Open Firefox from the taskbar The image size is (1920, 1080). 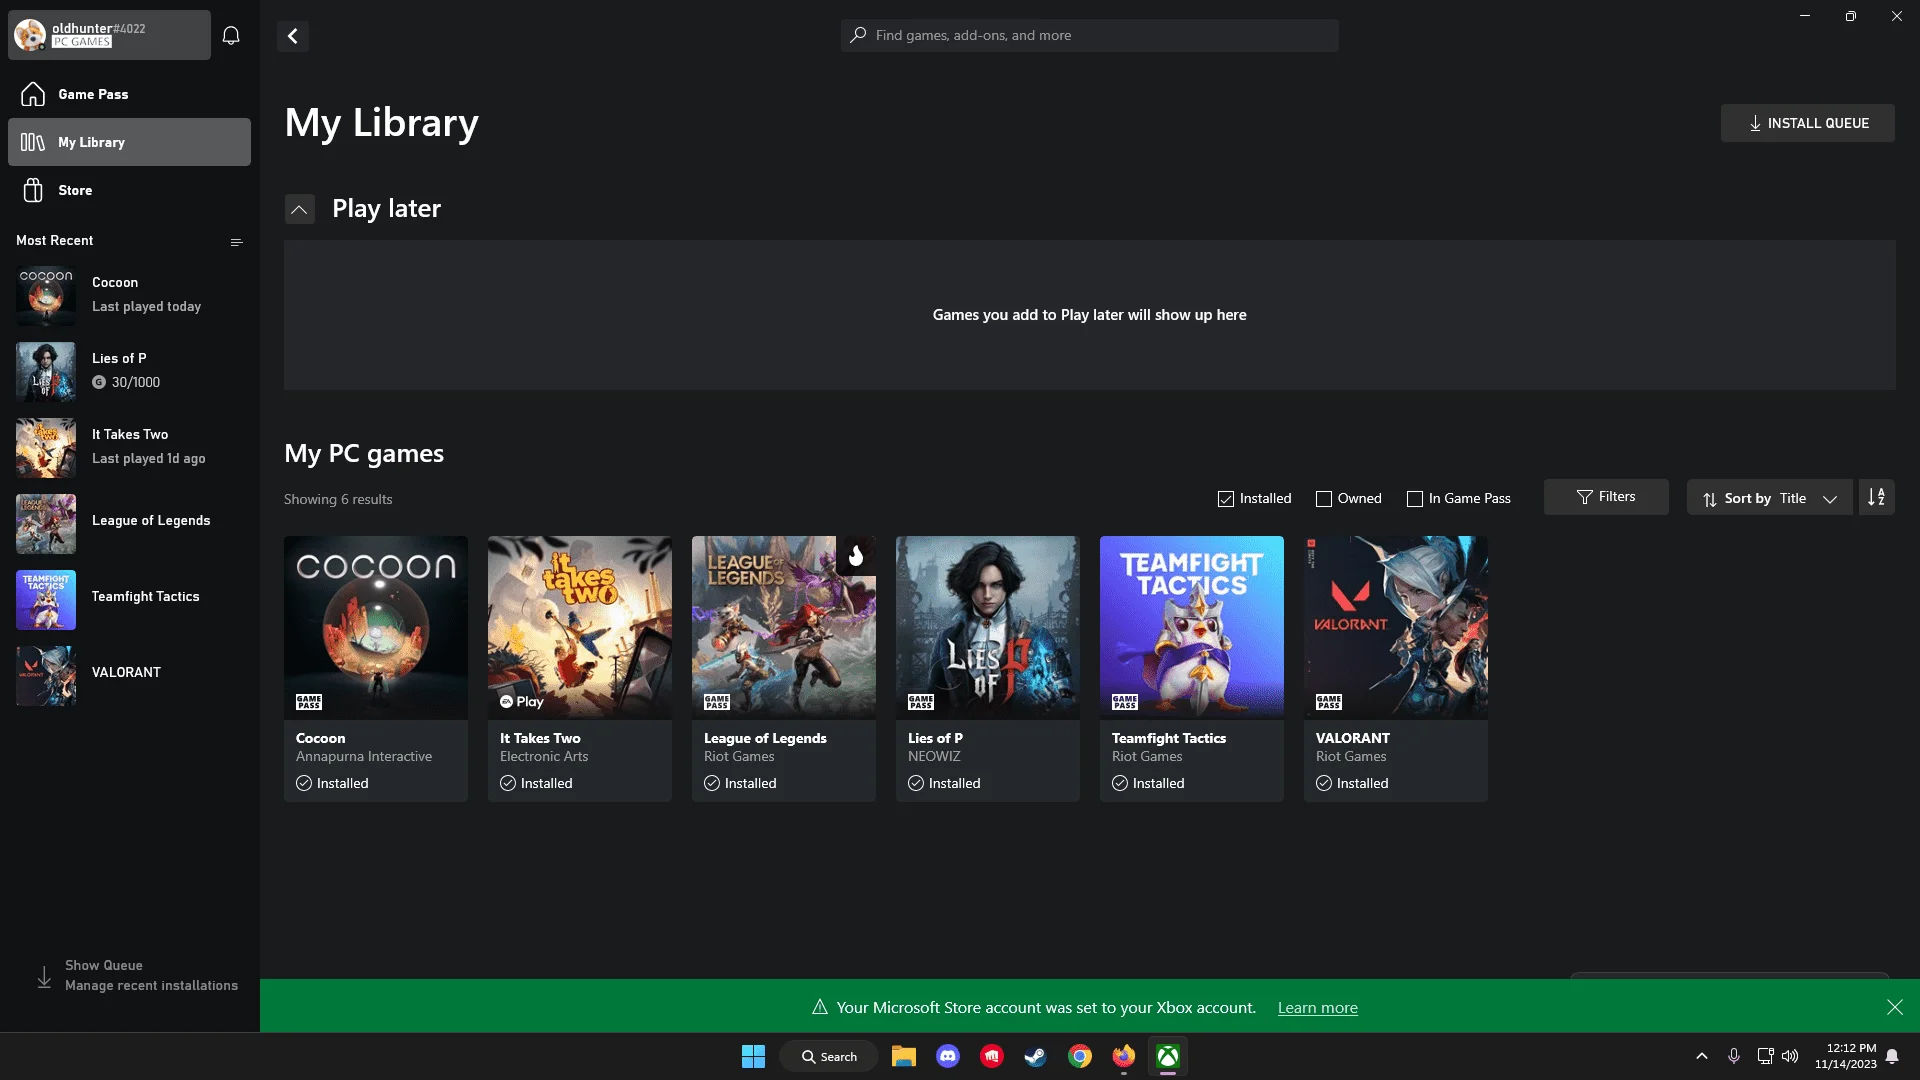(1124, 1056)
